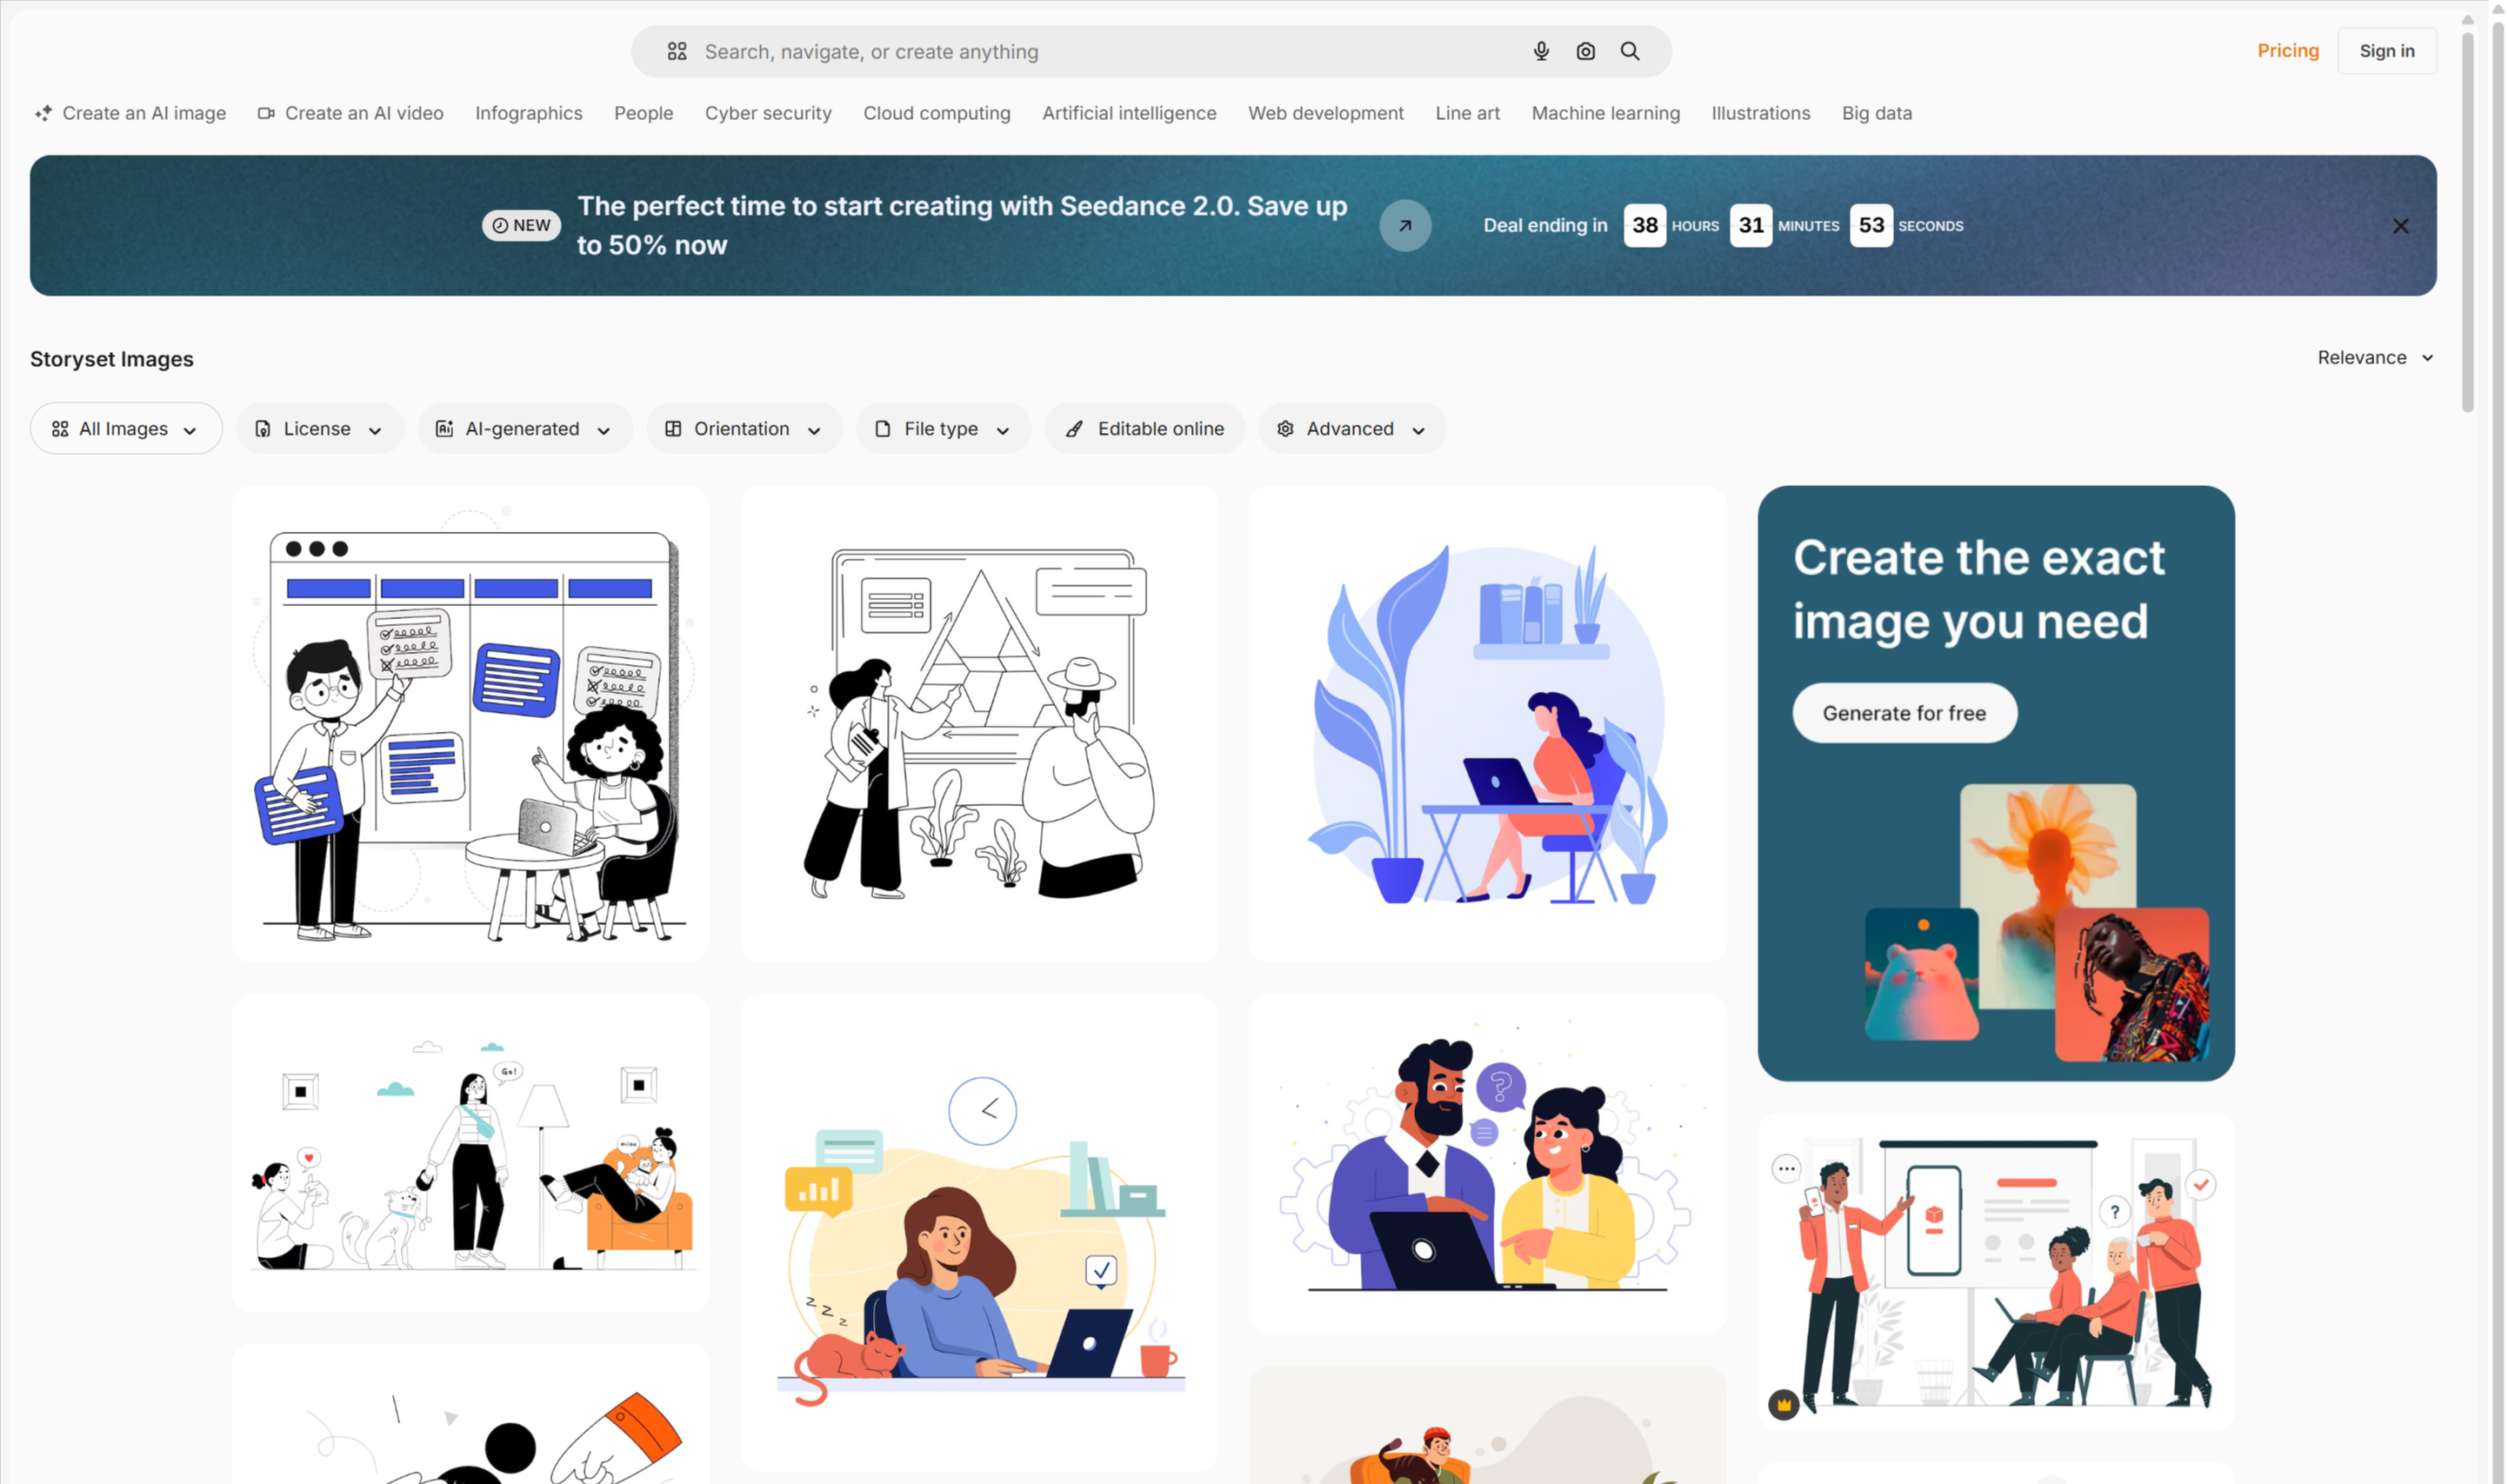2508x1484 pixels.
Task: Open search by image camera icon
Action: point(1585,51)
